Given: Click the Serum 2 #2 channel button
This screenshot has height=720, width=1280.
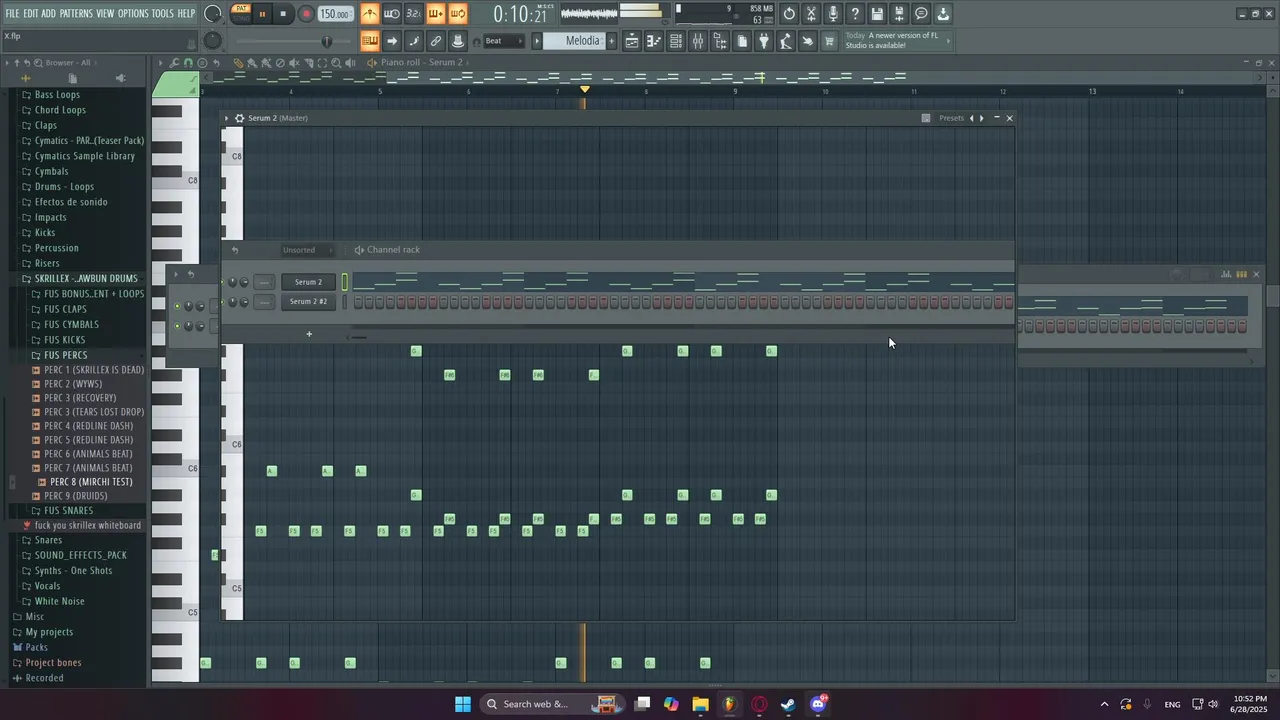Looking at the screenshot, I should (x=308, y=301).
